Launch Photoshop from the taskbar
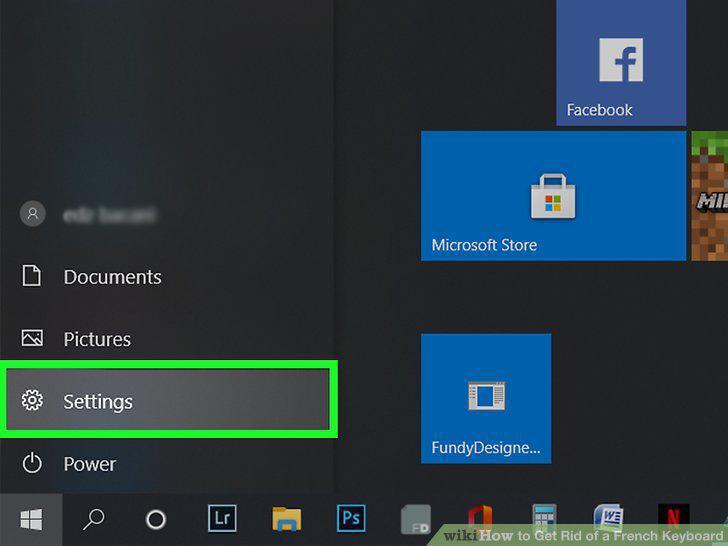The image size is (728, 546). click(x=351, y=518)
